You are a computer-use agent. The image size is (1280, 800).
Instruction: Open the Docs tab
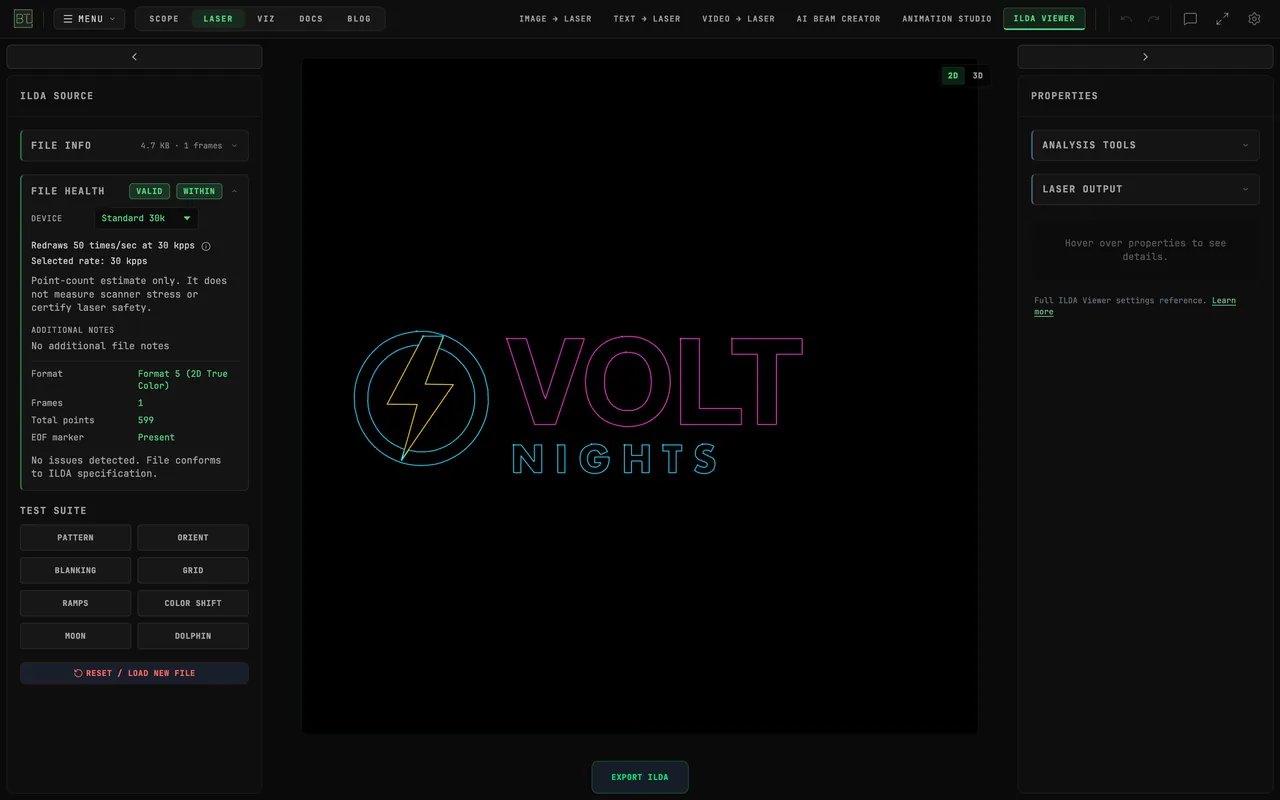(311, 19)
